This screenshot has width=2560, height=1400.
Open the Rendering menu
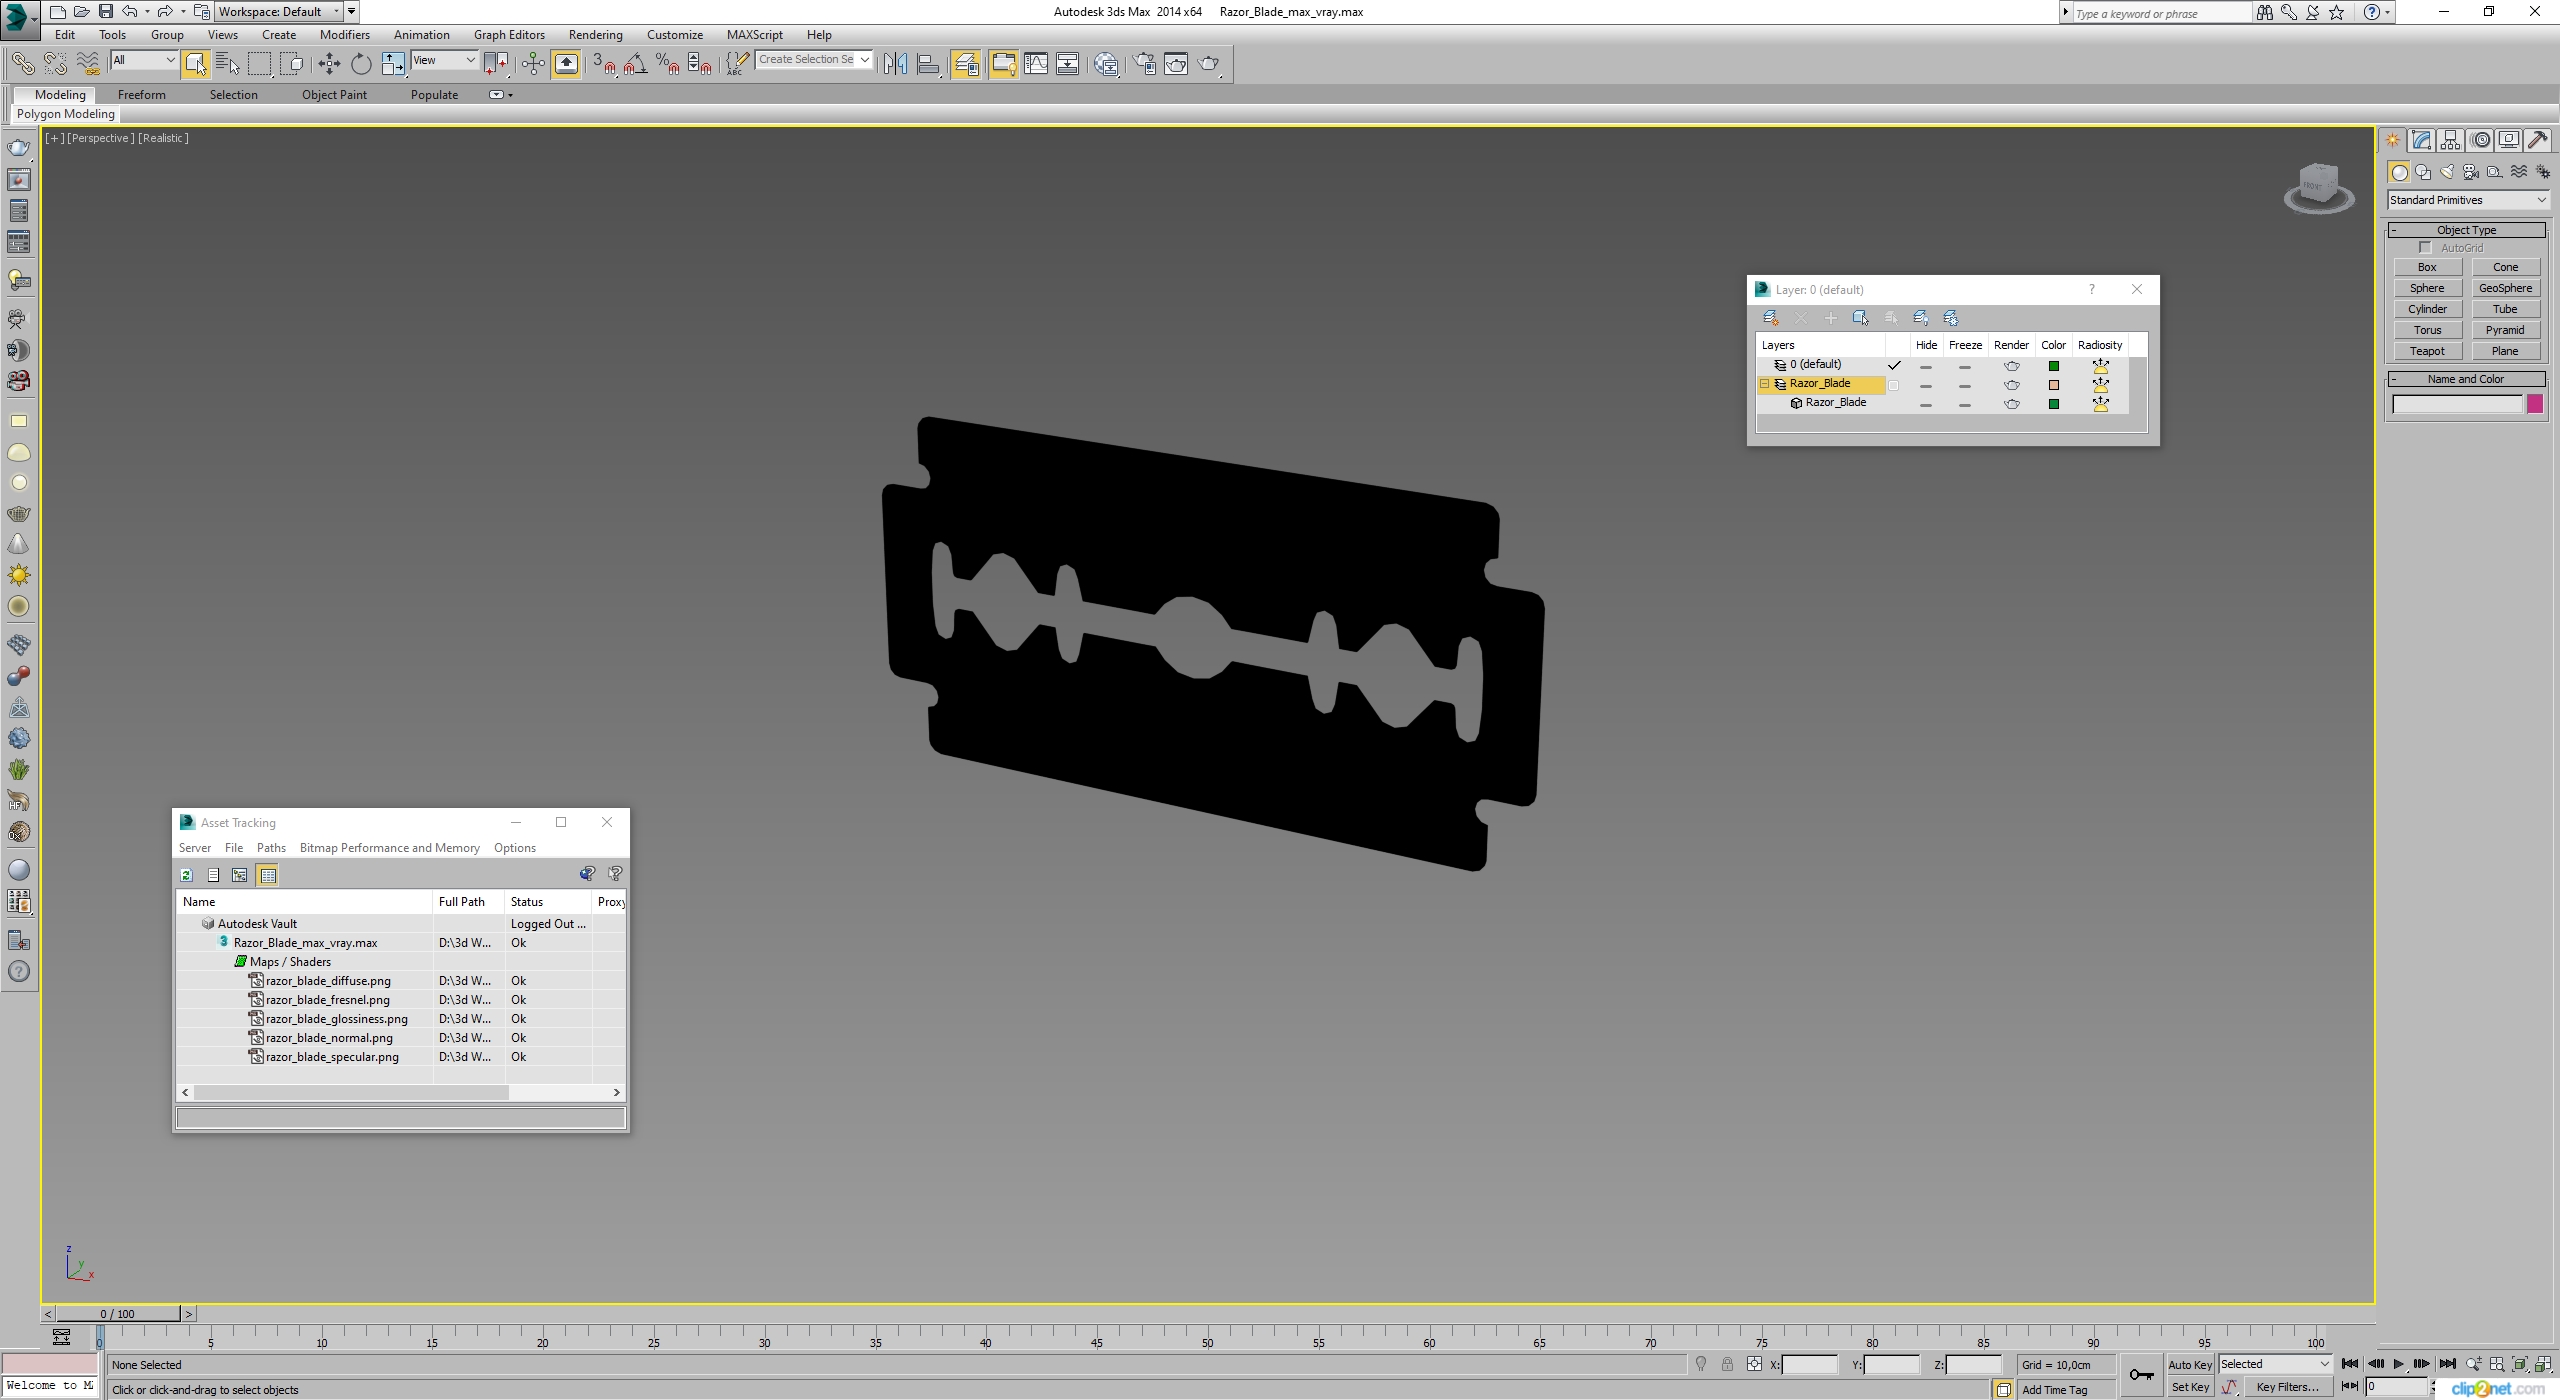click(x=595, y=35)
